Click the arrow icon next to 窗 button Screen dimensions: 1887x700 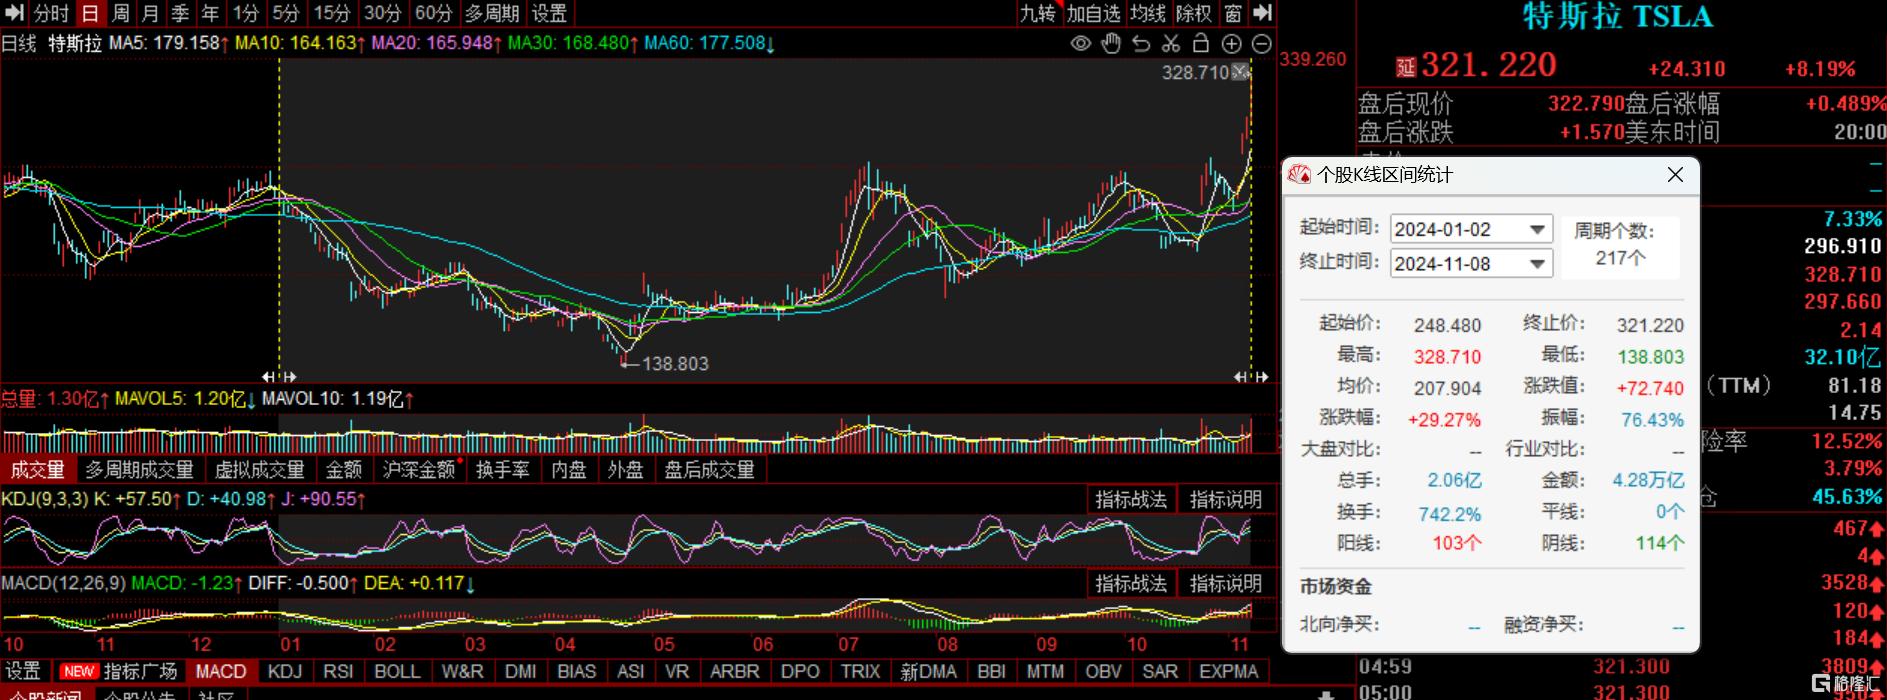click(x=1263, y=13)
